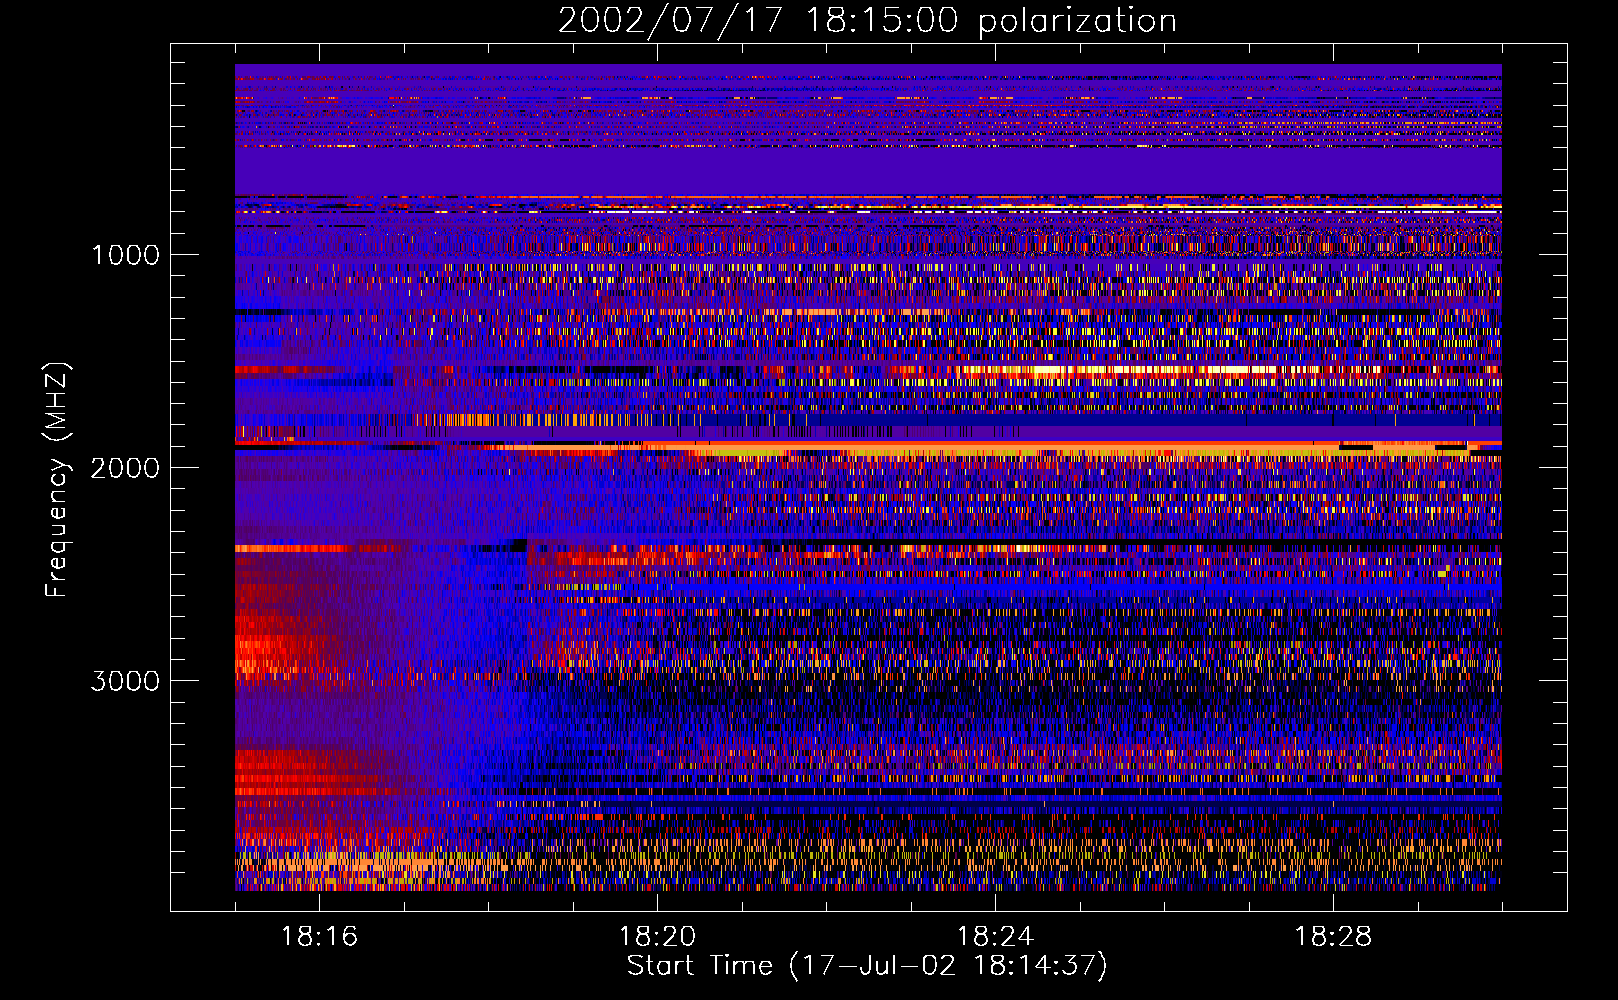Viewport: 1618px width, 1000px height.
Task: Click the "Start Time (17-Jul-02 18:14:37)" label
Action: tap(867, 966)
